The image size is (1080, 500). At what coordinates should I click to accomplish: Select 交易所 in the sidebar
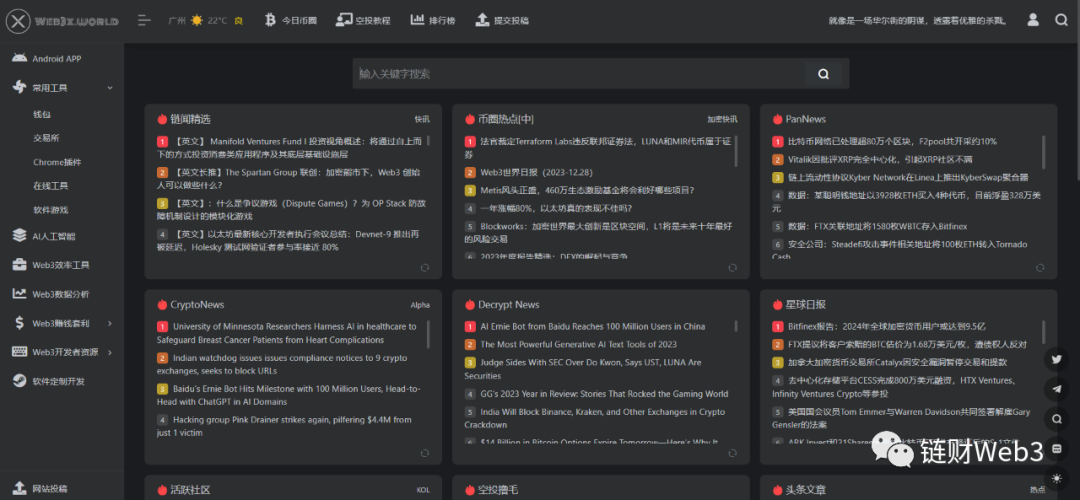46,138
